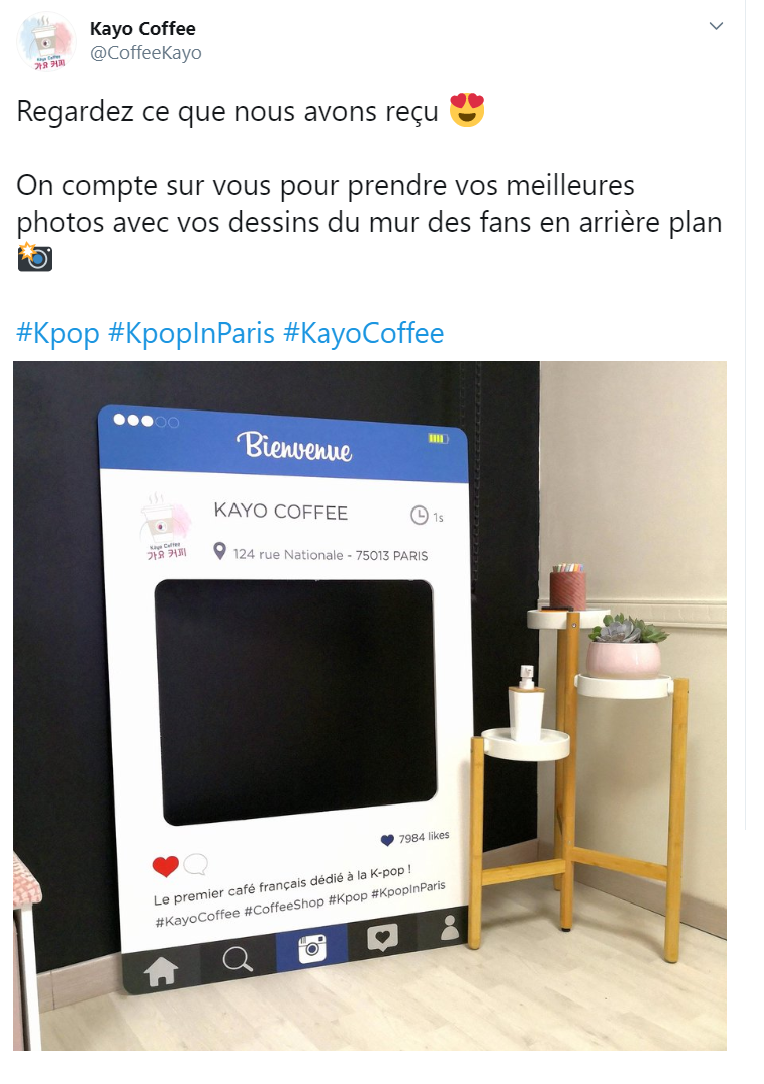
Task: Click the camera icon on the frame's bottom bar
Action: coord(312,948)
